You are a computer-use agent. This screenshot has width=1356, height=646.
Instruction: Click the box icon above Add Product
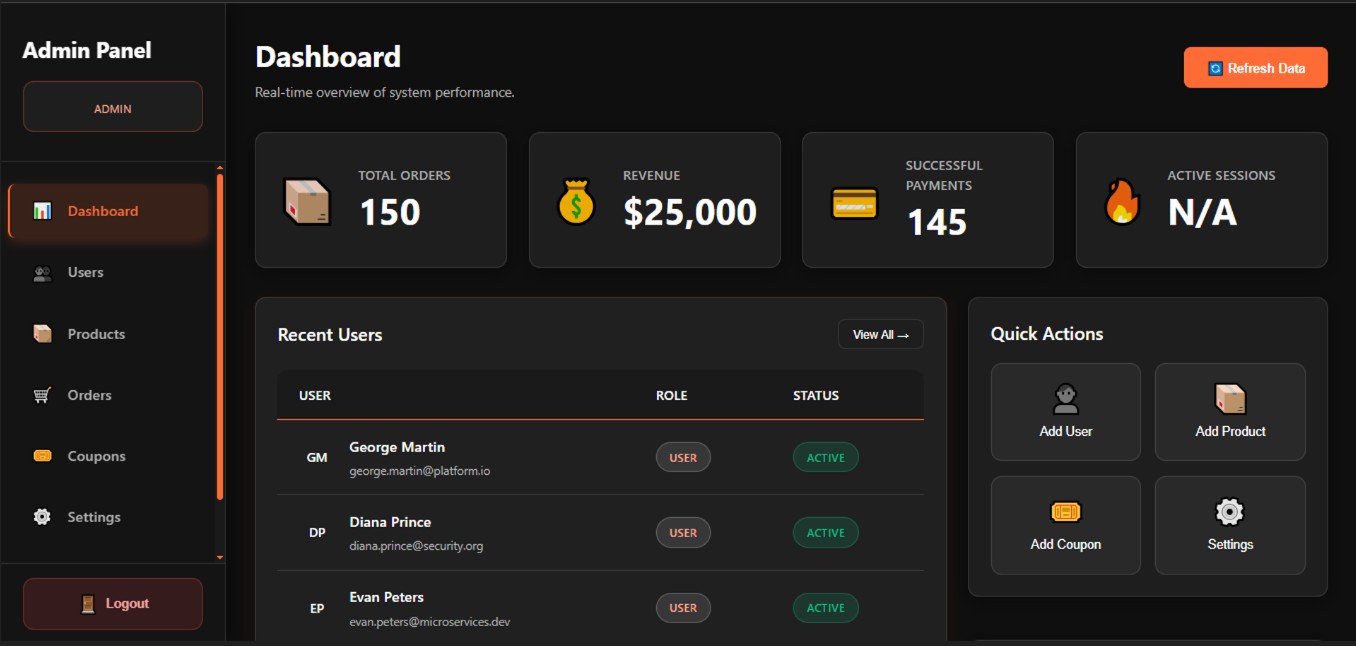(1230, 399)
